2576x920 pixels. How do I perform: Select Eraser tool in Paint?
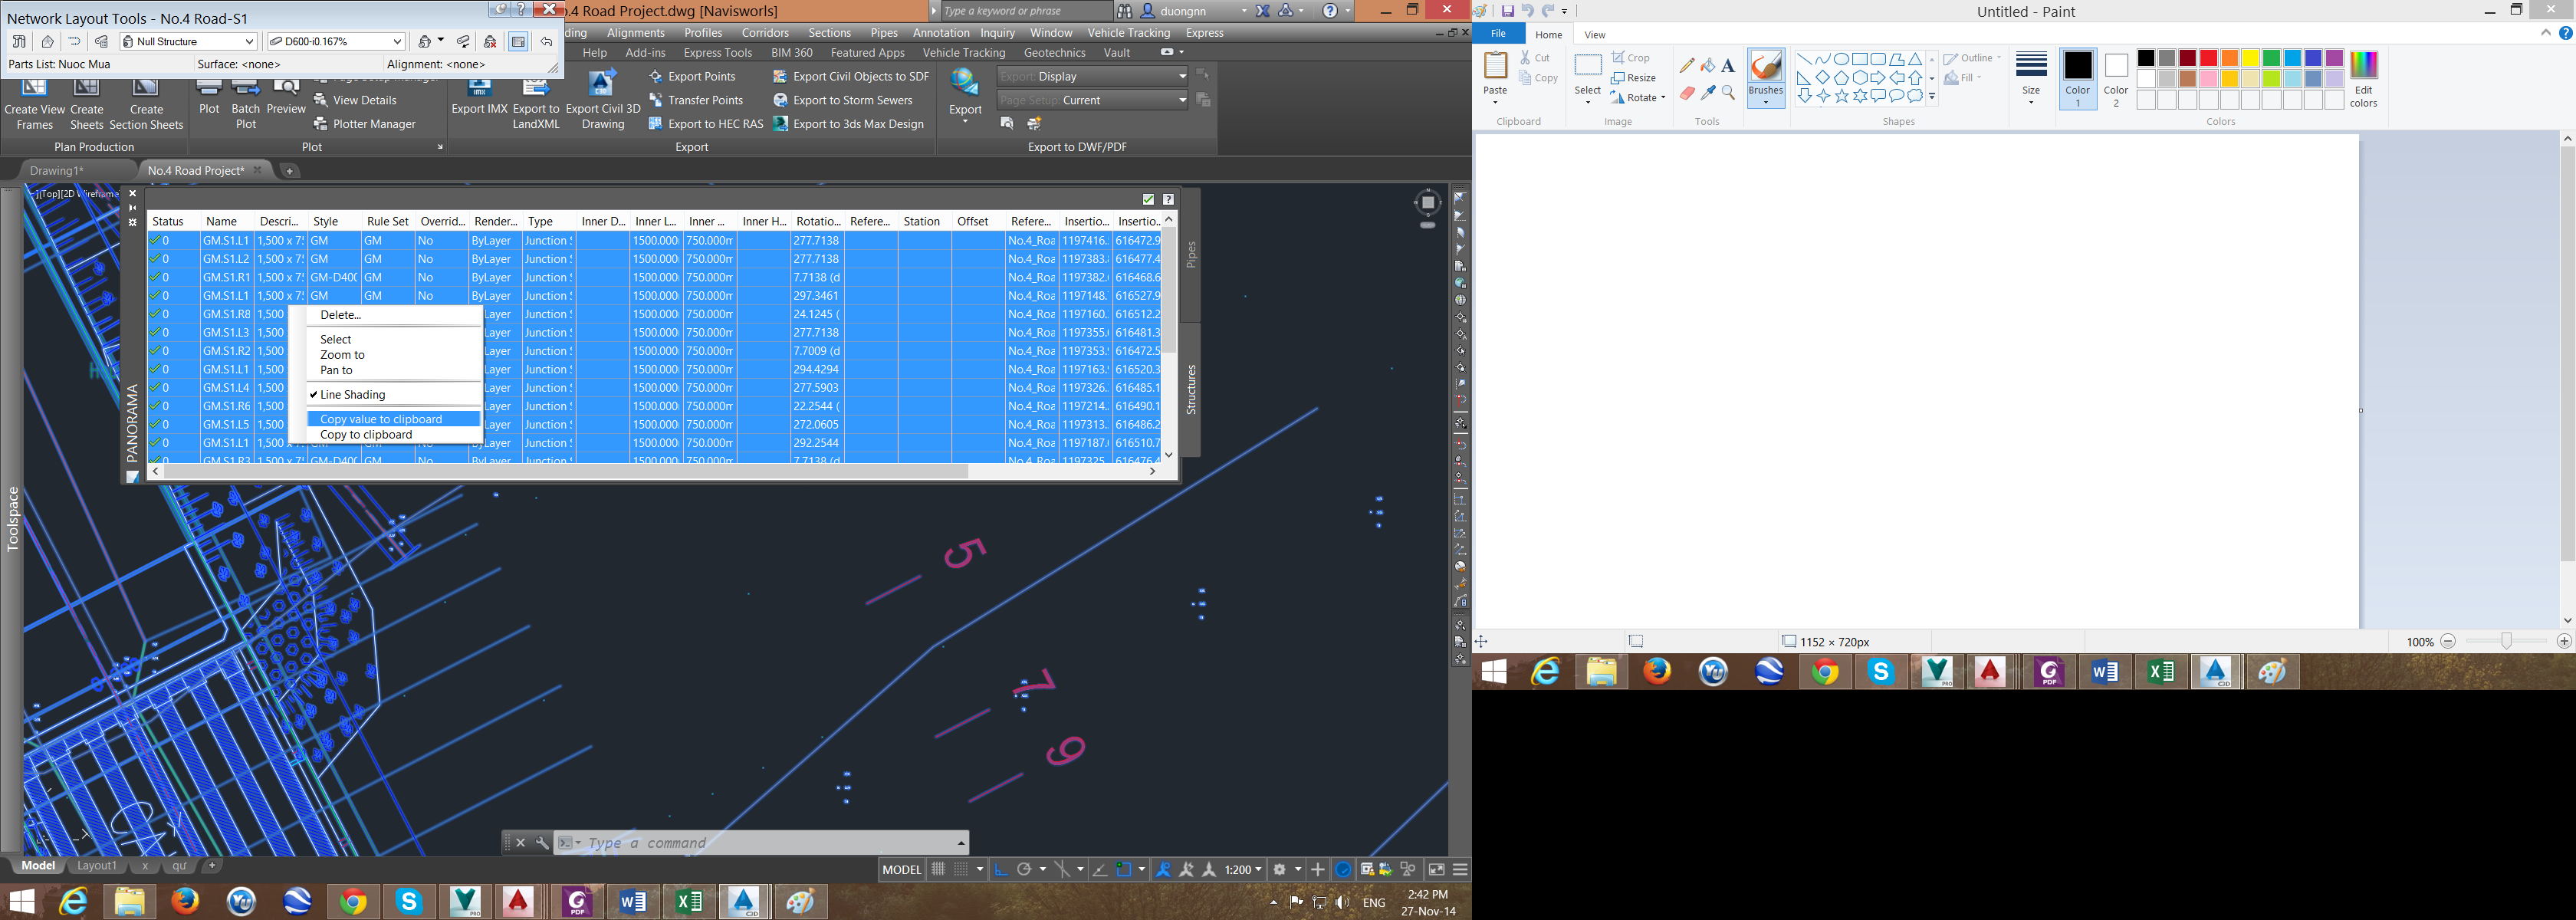click(x=1687, y=93)
